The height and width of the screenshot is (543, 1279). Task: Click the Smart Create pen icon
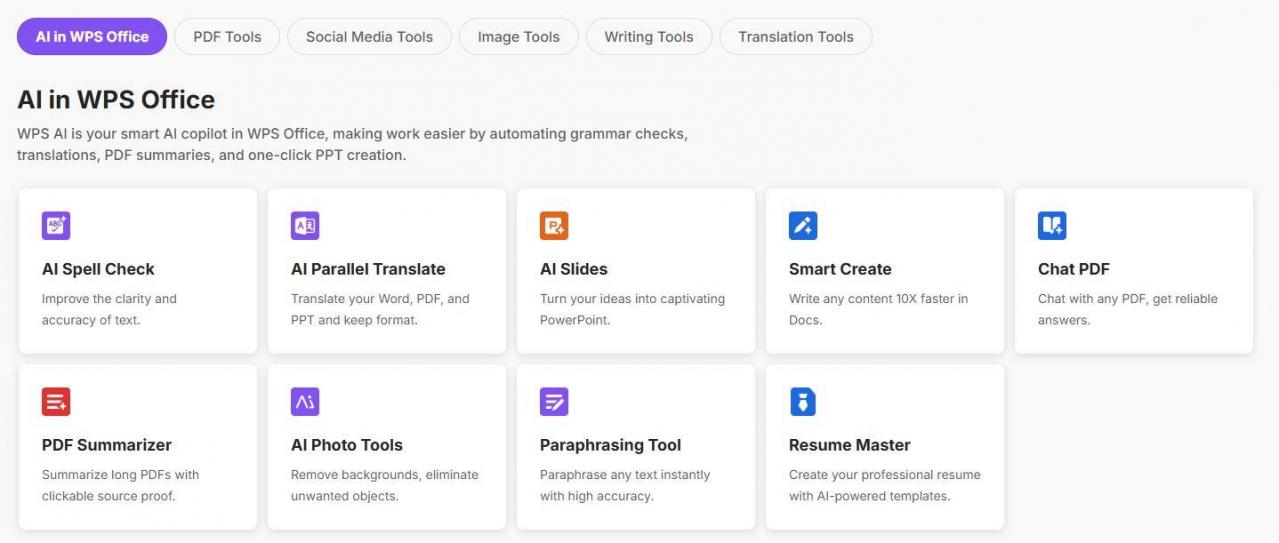(803, 226)
